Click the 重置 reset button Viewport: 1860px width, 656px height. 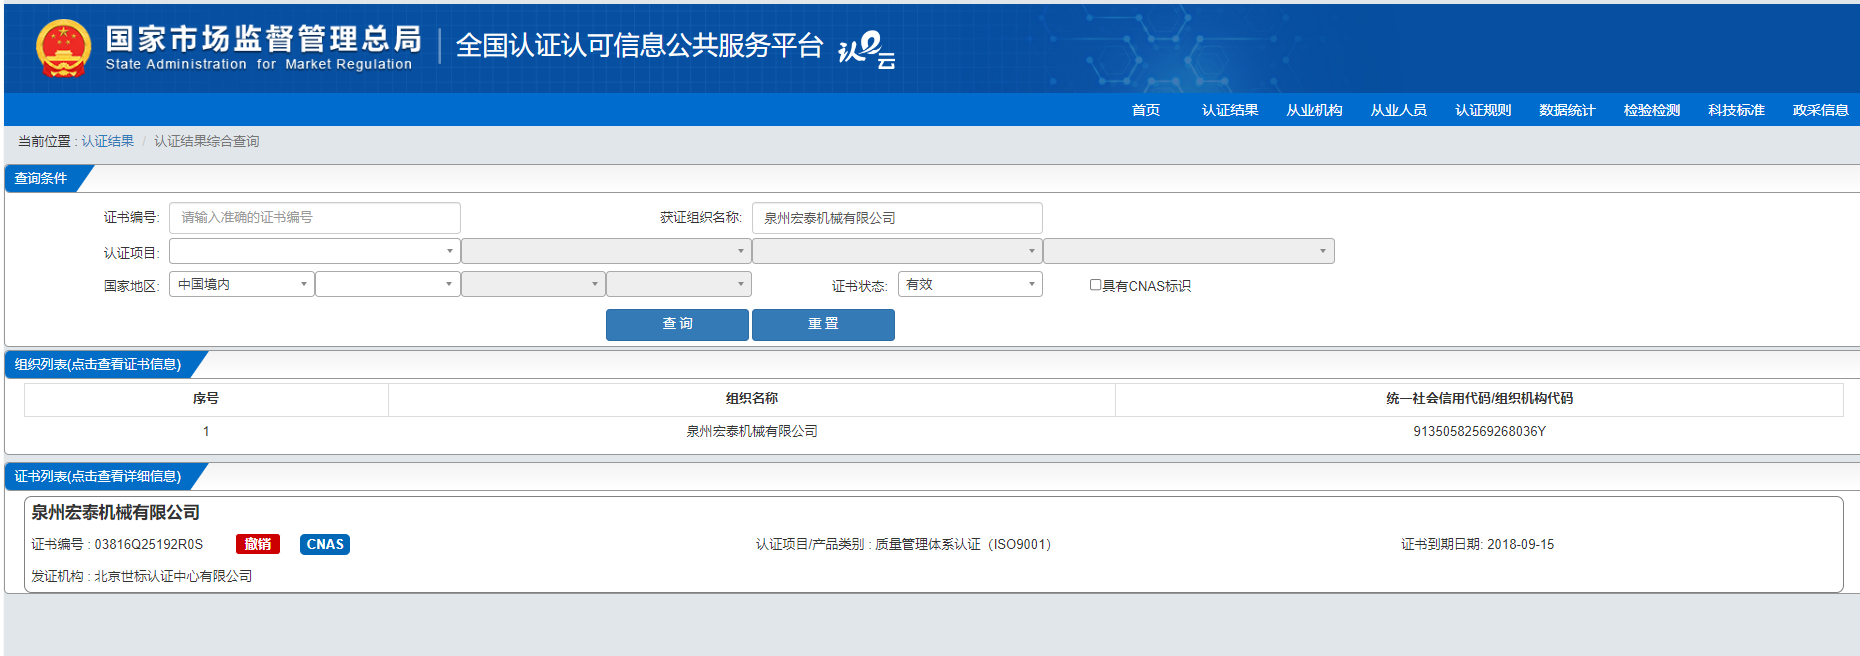tap(823, 324)
